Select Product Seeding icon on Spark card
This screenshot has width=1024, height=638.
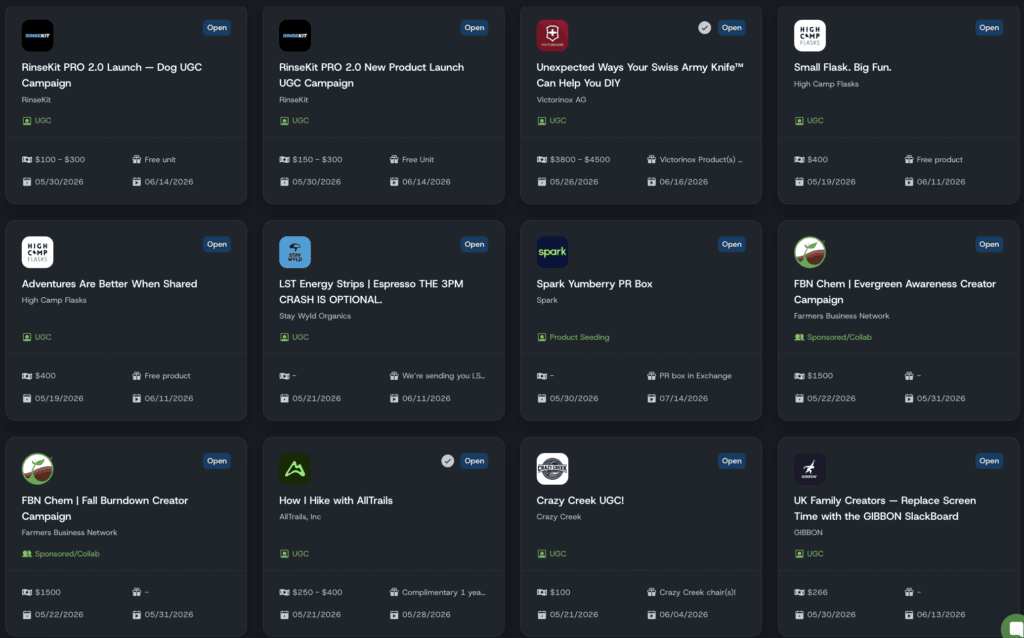(x=541, y=337)
